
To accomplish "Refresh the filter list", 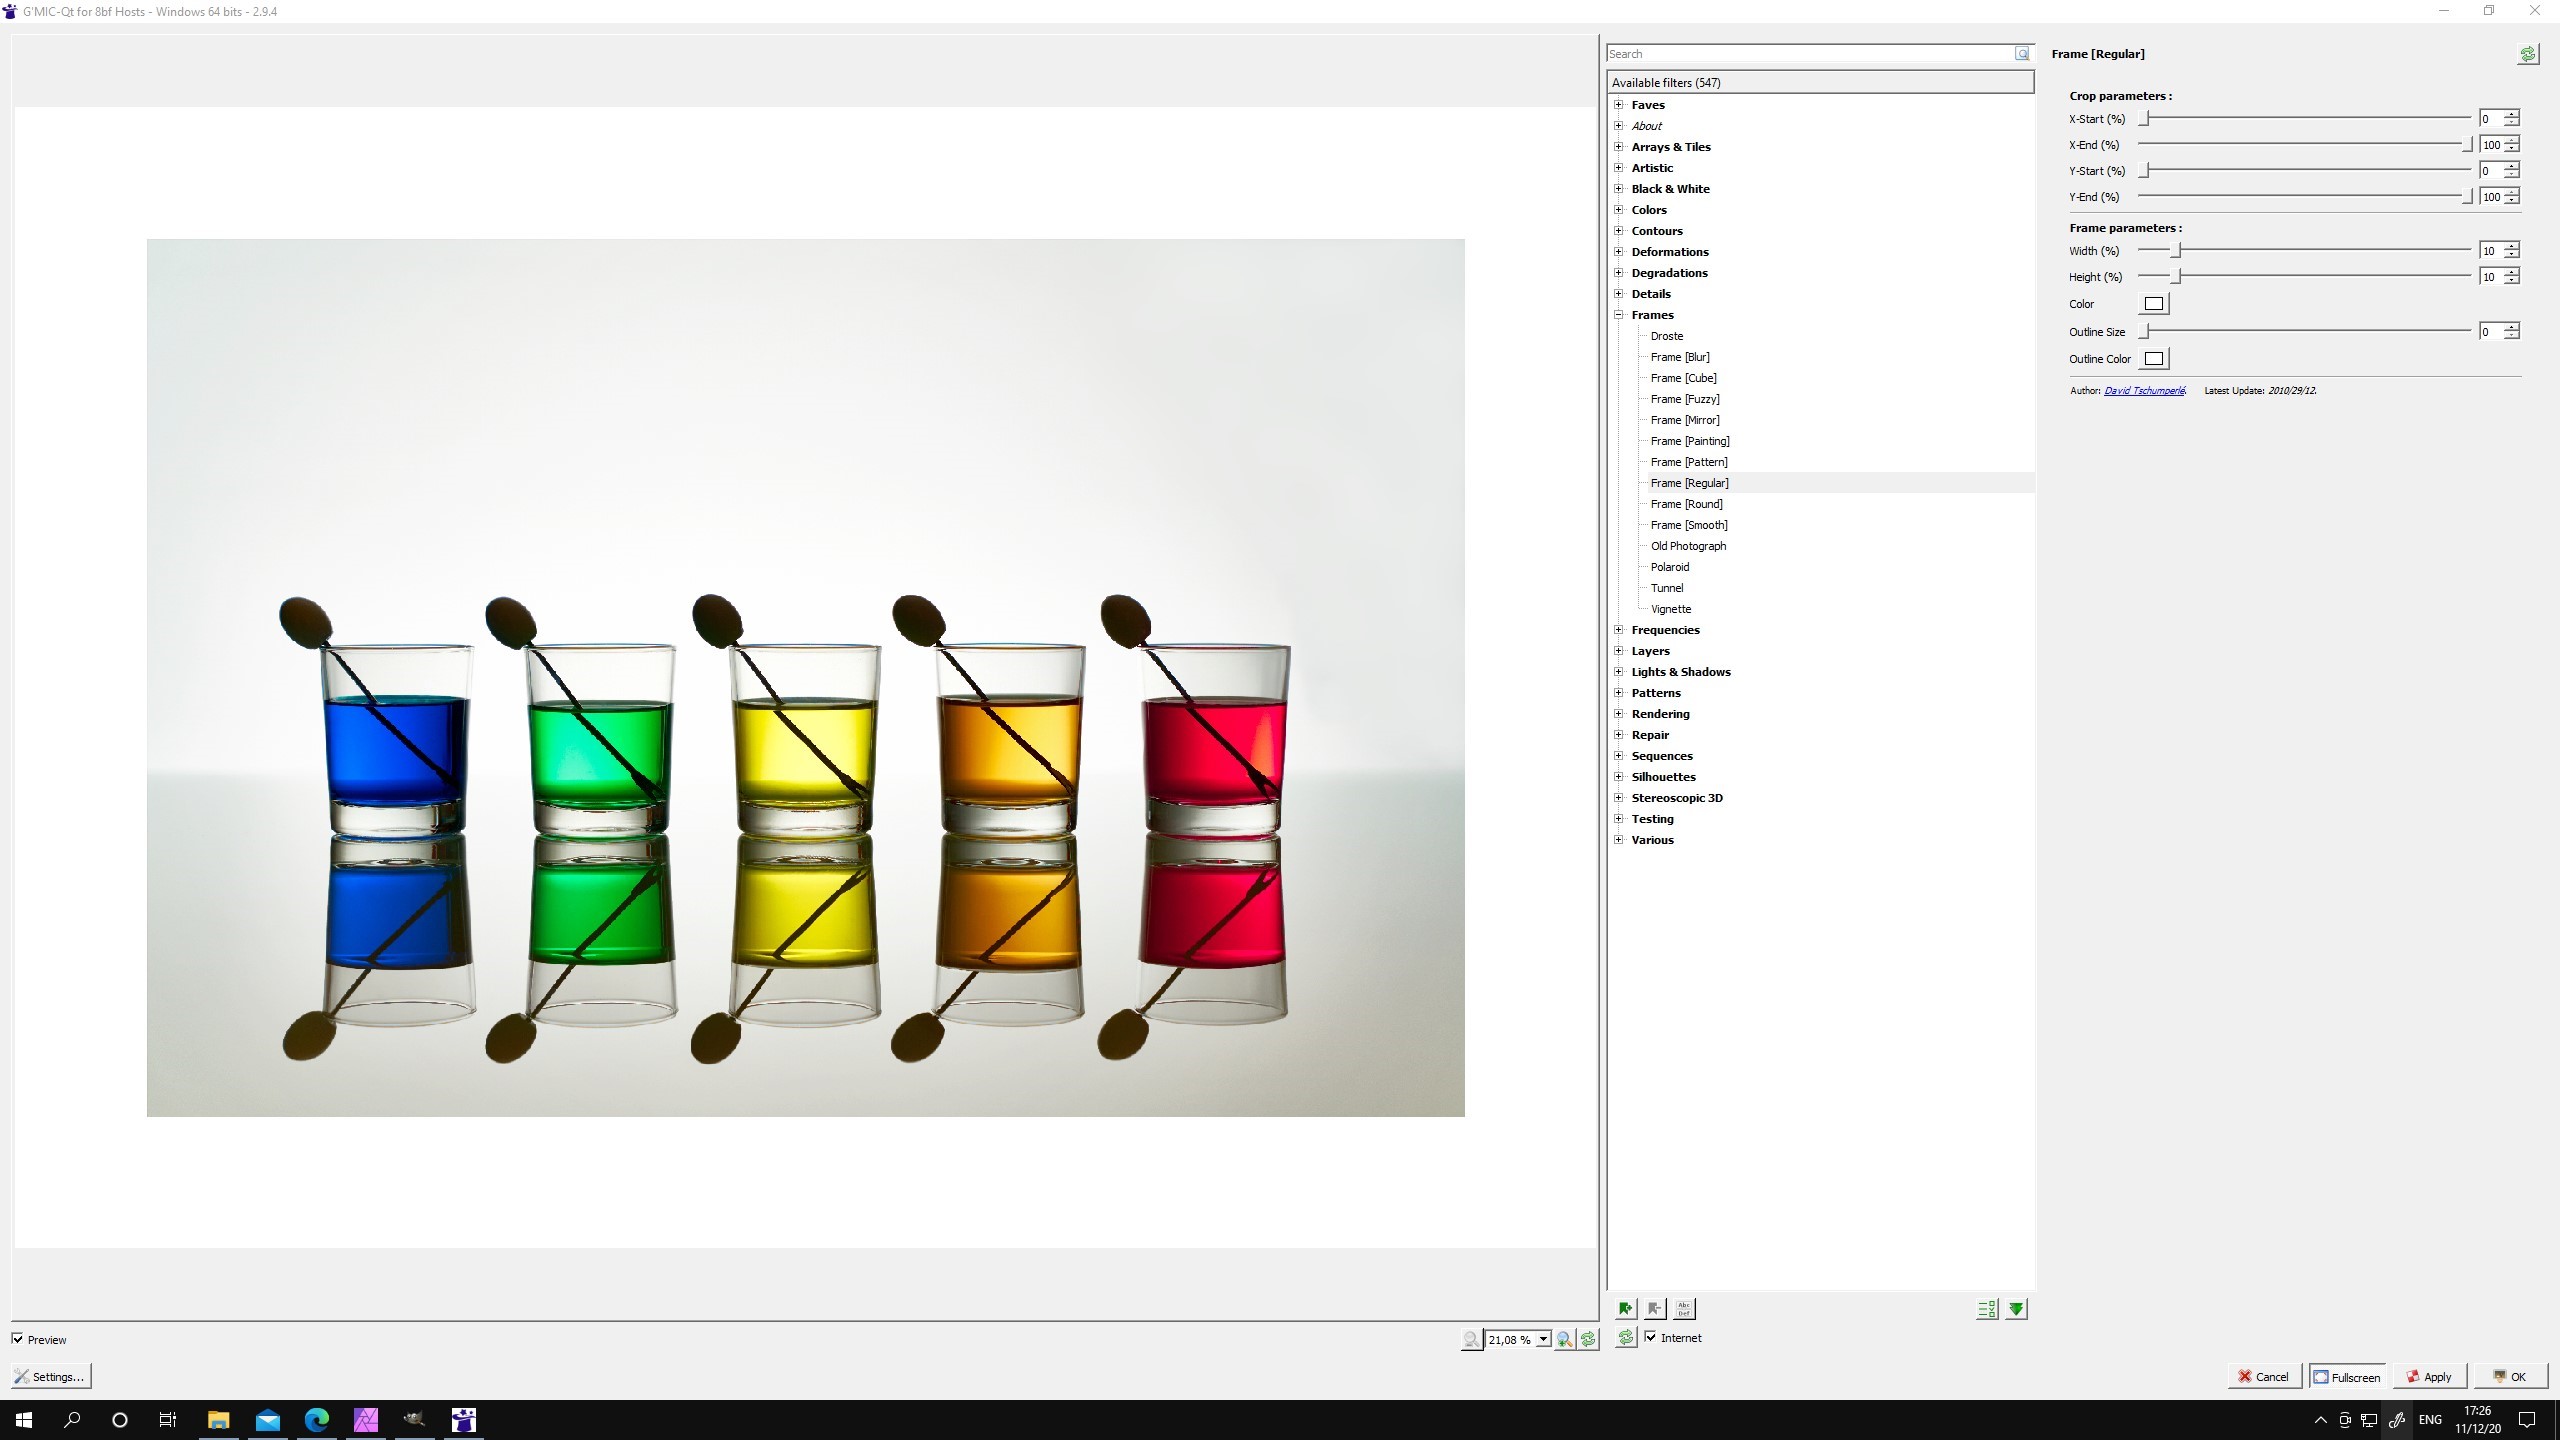I will click(x=1625, y=1339).
